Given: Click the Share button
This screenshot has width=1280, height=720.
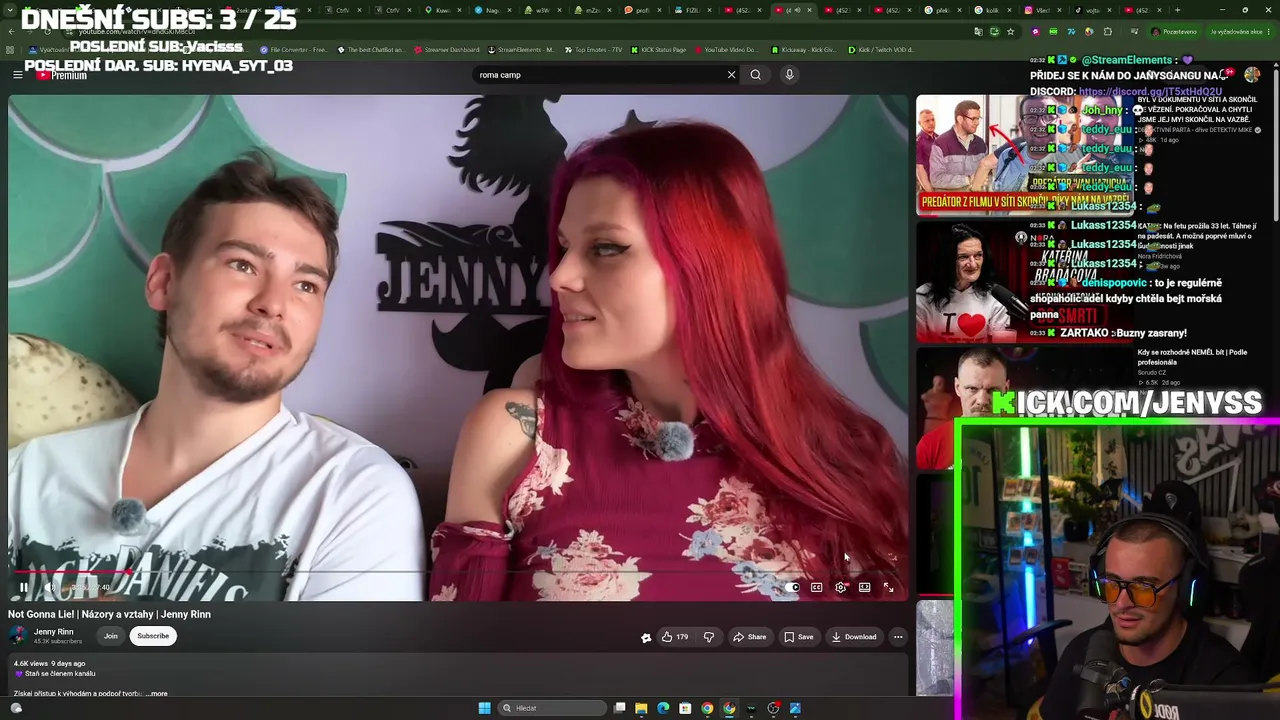Looking at the screenshot, I should (x=749, y=637).
